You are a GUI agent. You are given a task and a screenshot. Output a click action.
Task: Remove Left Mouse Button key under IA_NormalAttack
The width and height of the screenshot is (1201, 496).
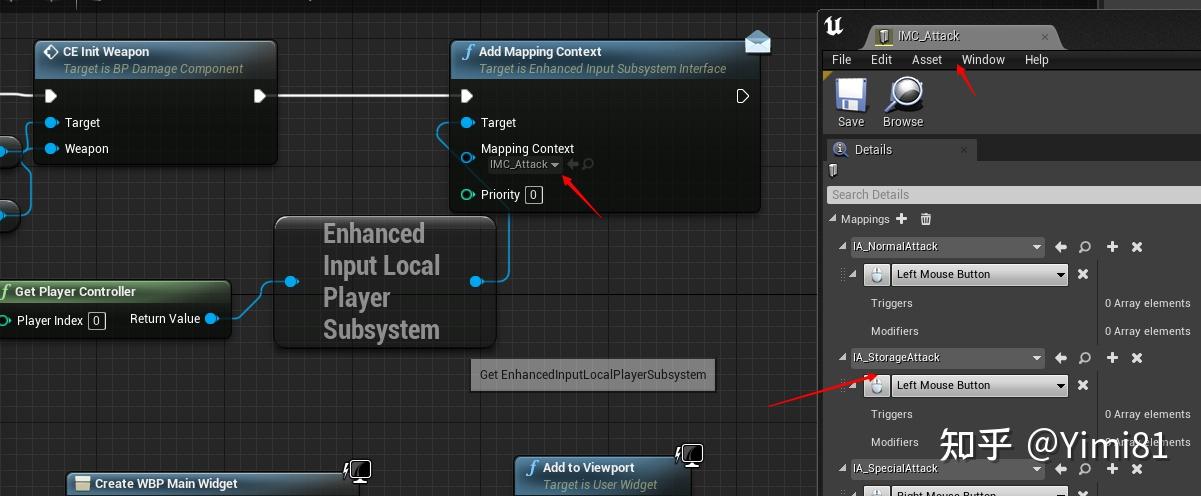[1083, 274]
